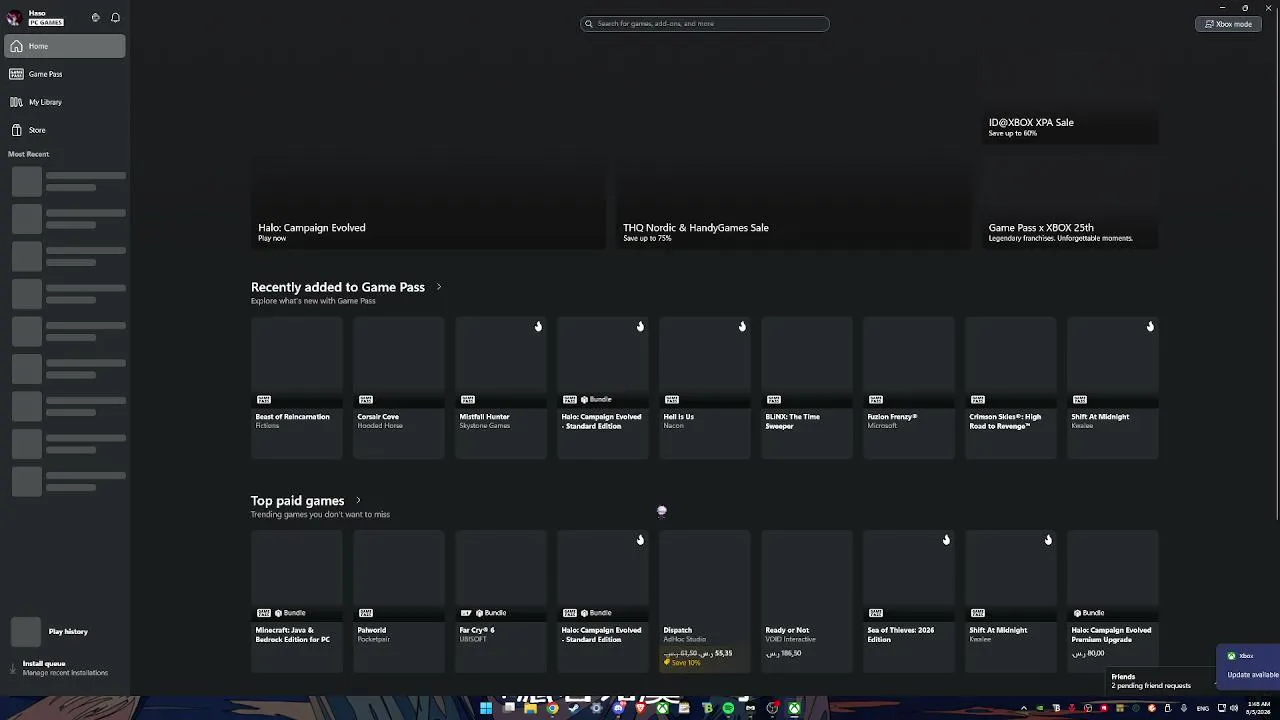Expand Recently added to Game Pass chevron

click(x=438, y=287)
